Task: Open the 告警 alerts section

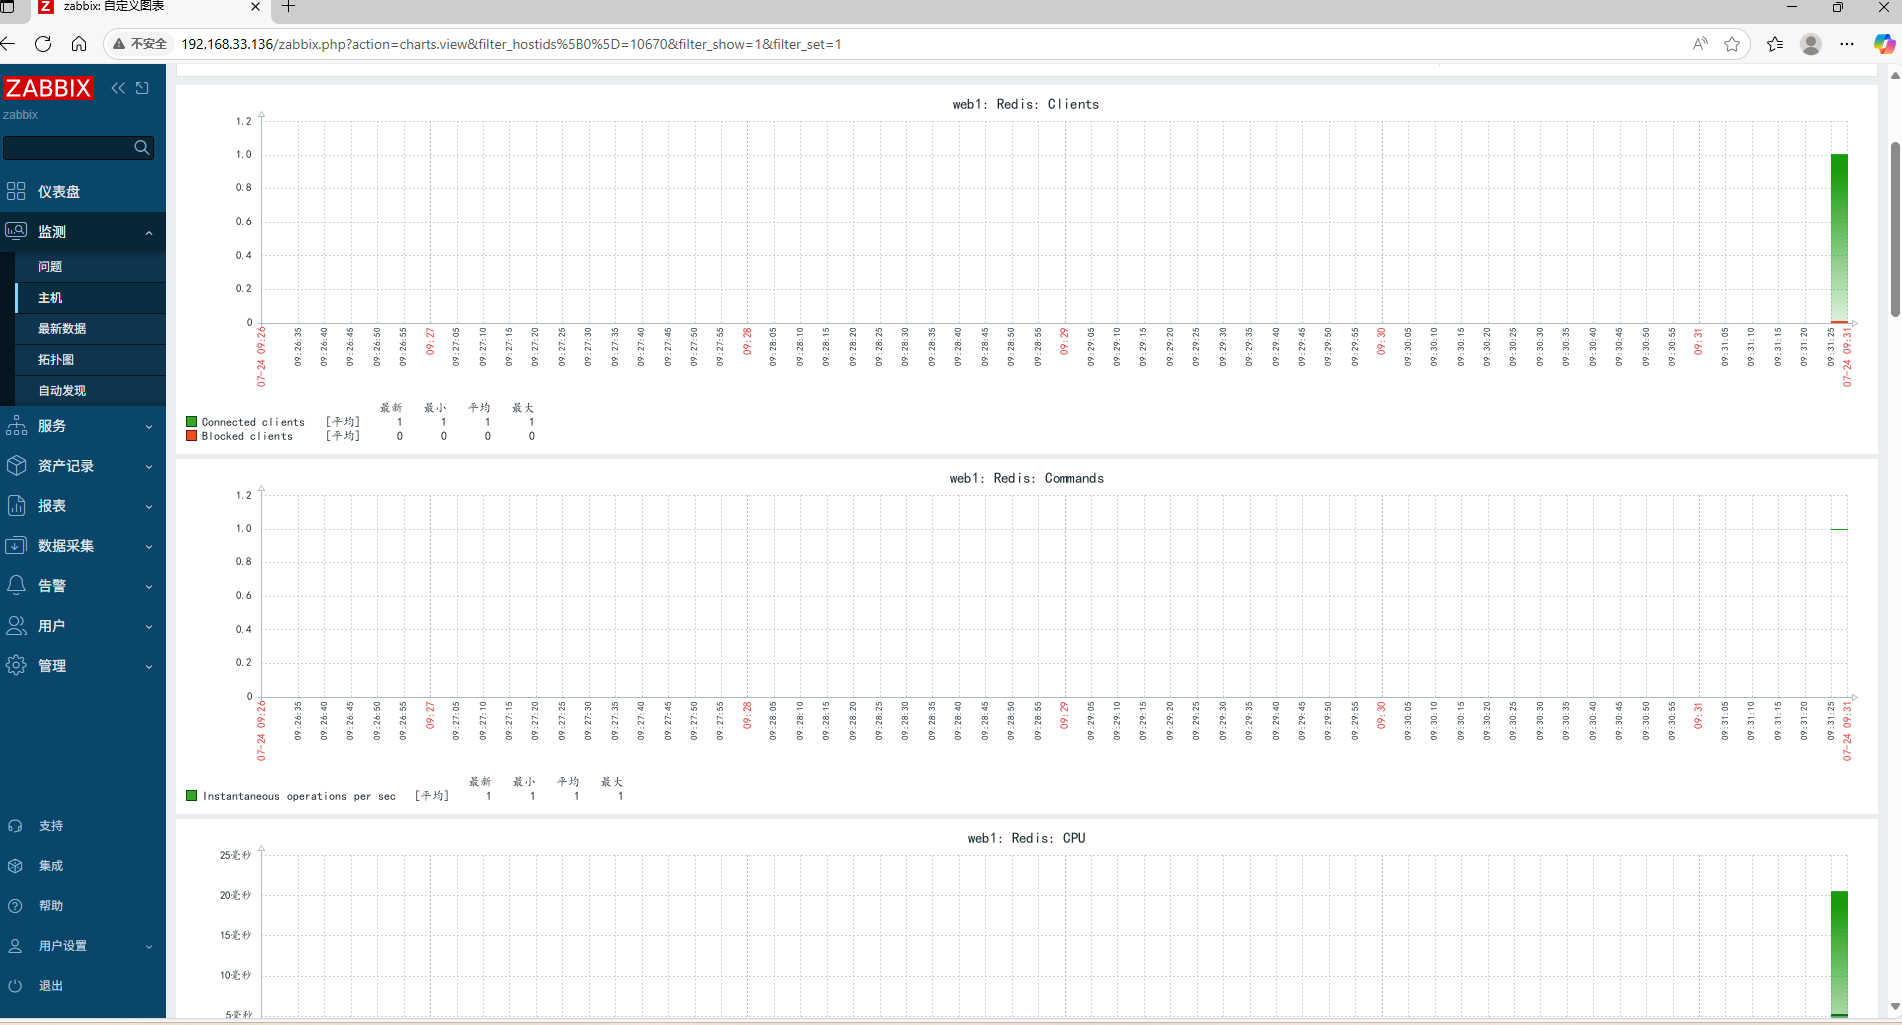Action: (51, 585)
